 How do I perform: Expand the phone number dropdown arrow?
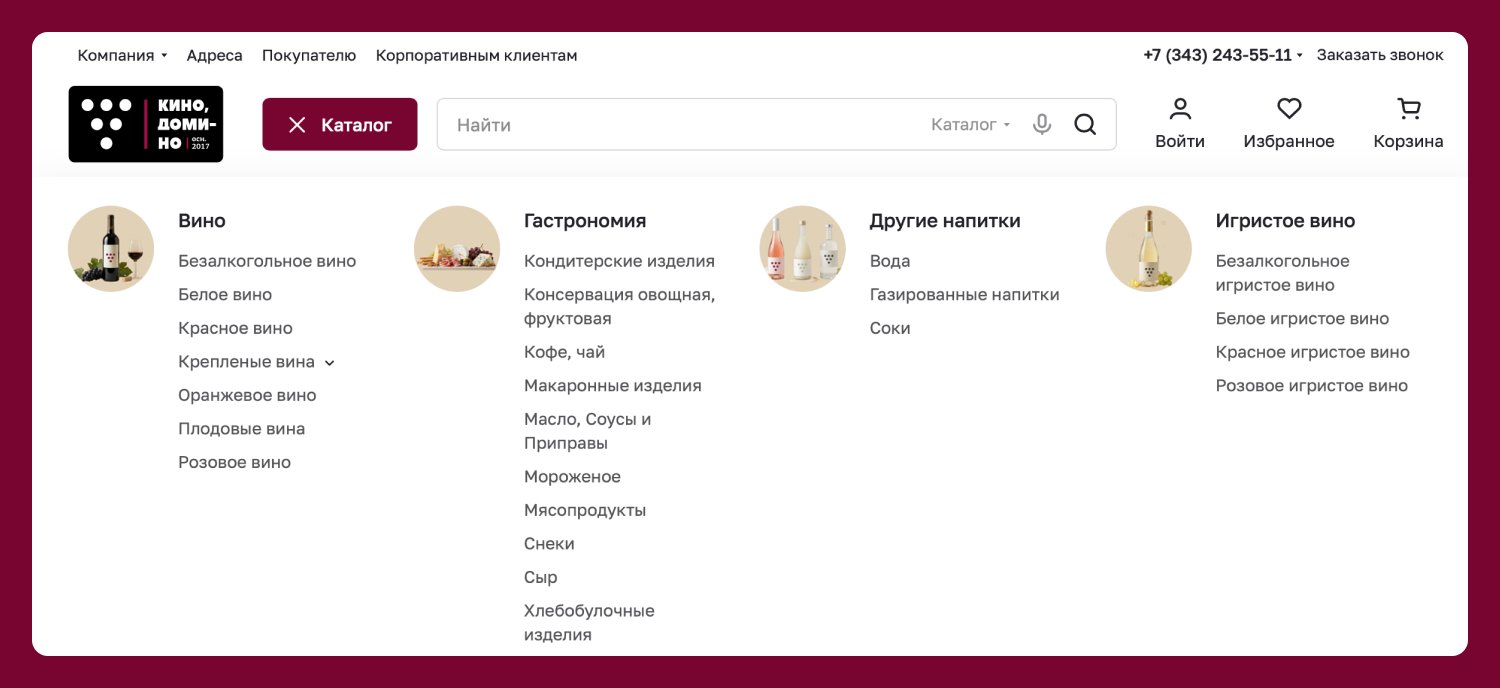click(1300, 56)
